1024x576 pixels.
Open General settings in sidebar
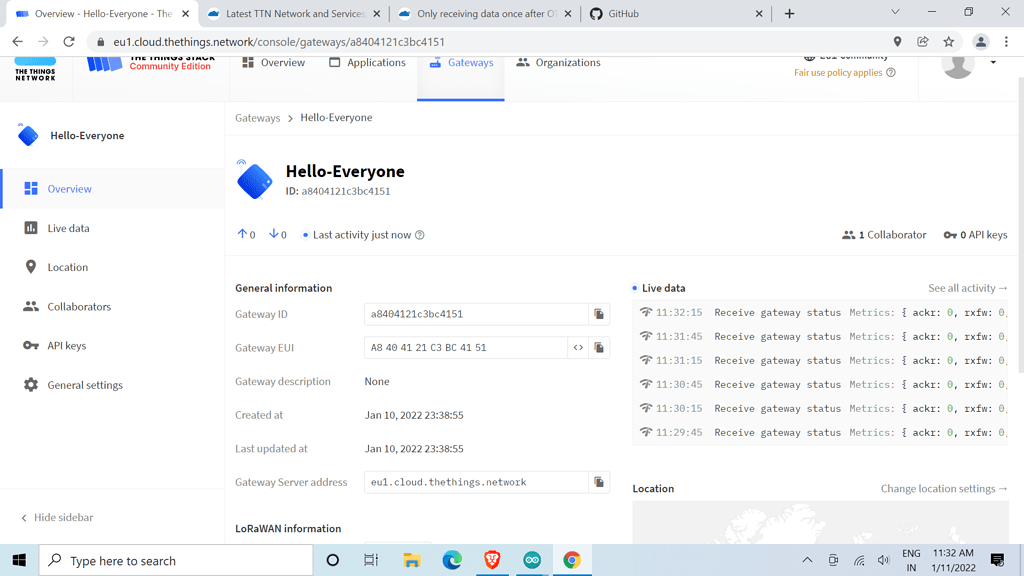click(x=85, y=385)
